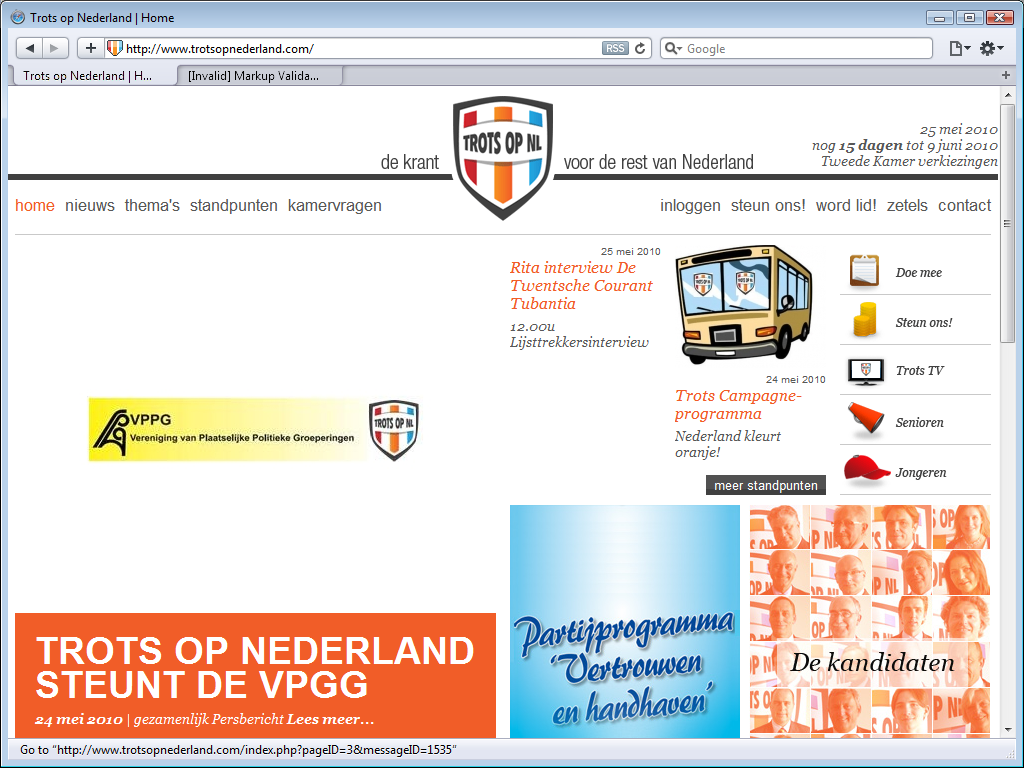Open the Steun ons! sidebar link
The width and height of the screenshot is (1024, 768).
[x=923, y=323]
